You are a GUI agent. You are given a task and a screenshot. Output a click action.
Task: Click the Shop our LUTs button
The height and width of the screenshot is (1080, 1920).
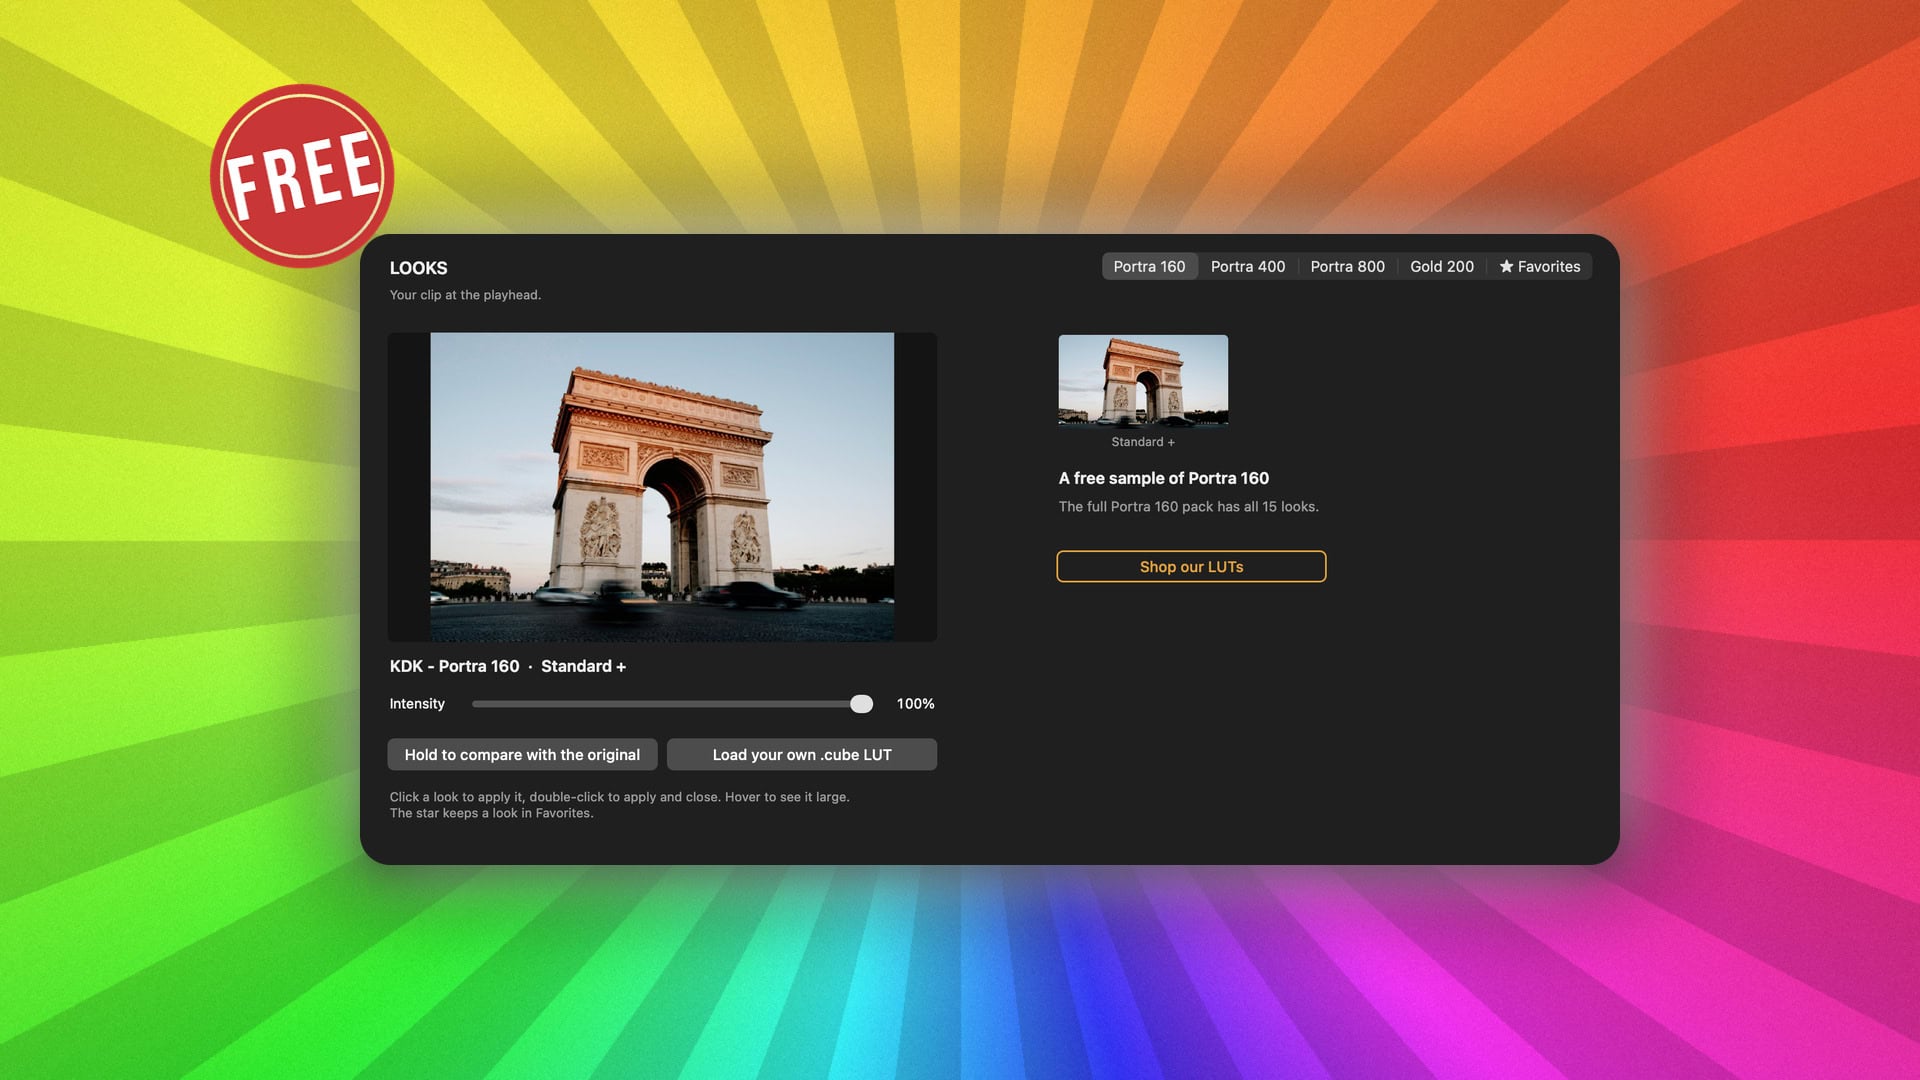1191,567
